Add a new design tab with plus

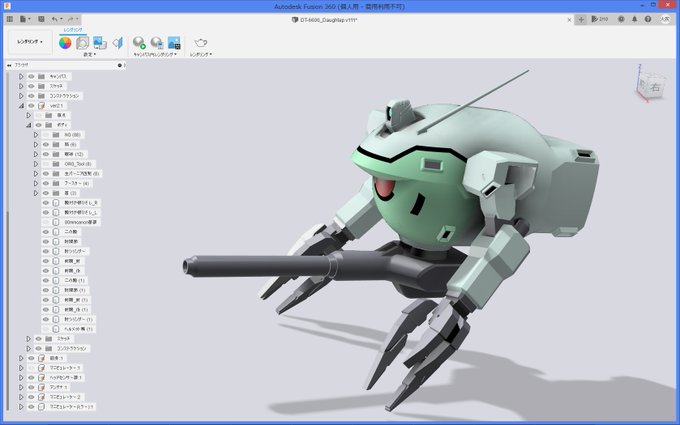pyautogui.click(x=581, y=20)
